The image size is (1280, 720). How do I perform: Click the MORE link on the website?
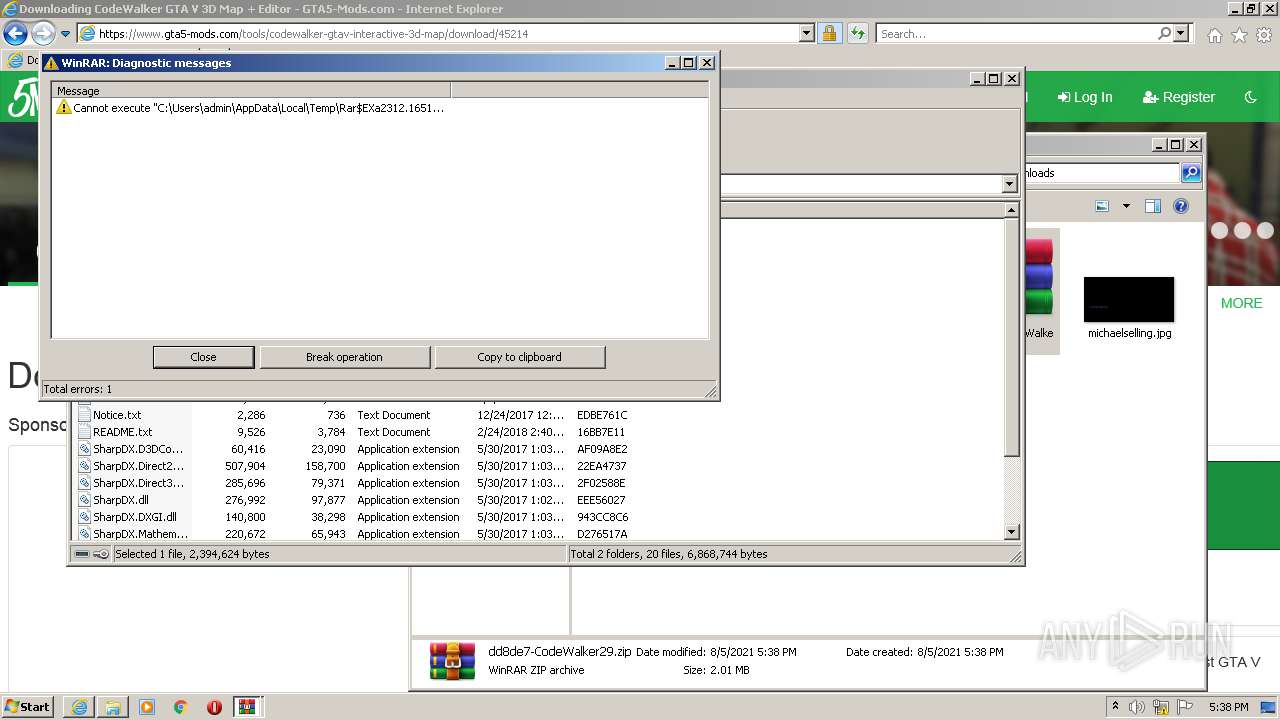1241,303
